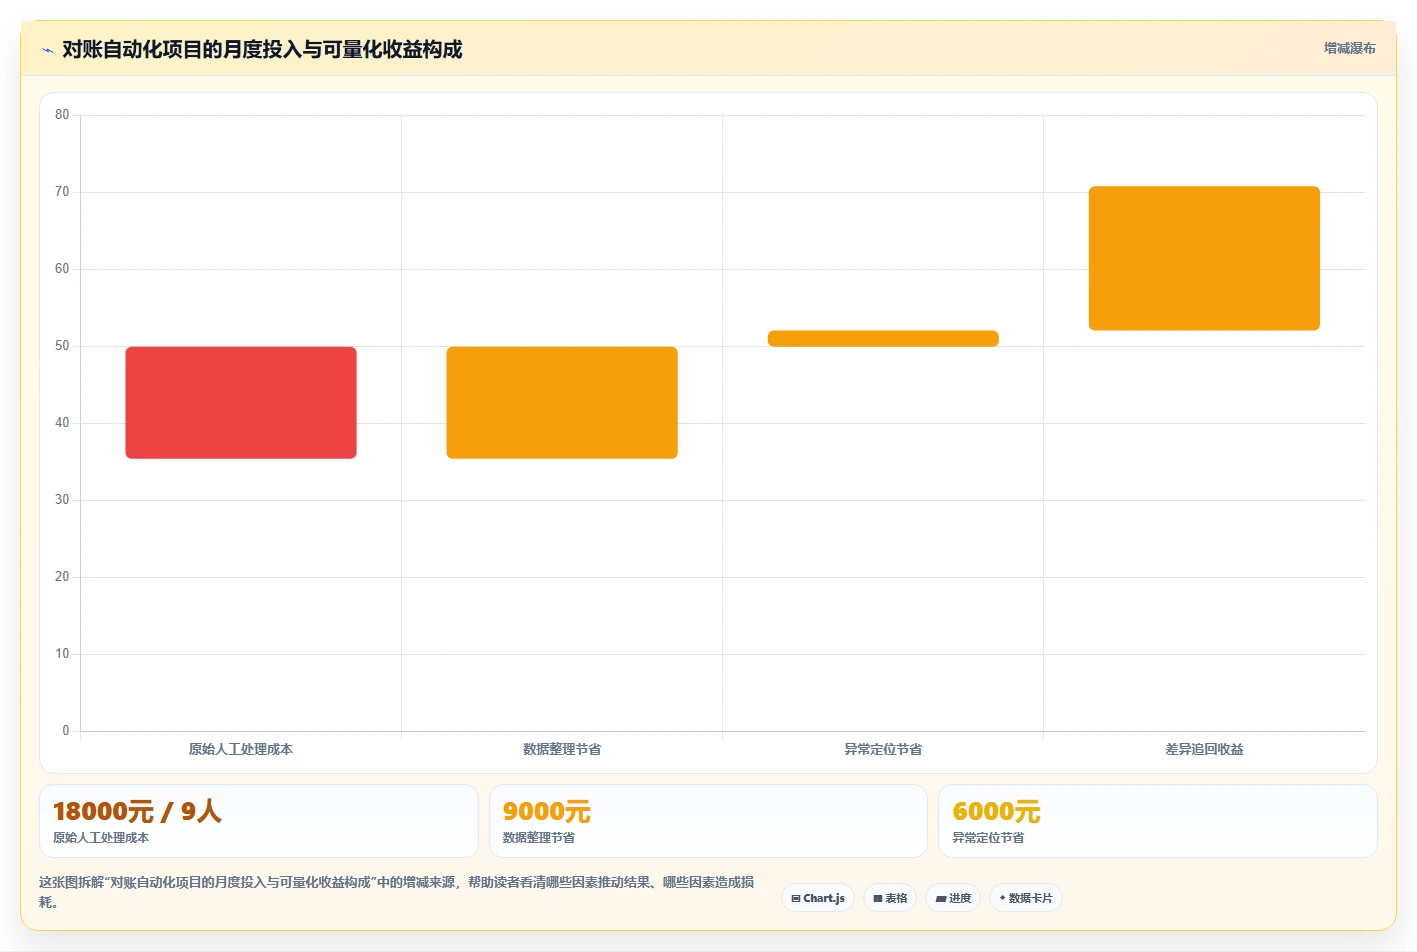
Task: Click the thin 异常定位节省 bar
Action: [883, 339]
